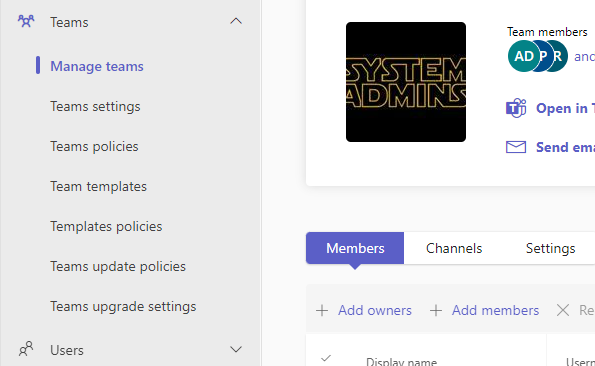Viewport: 595px width, 366px height.
Task: Navigate to Teams upgrade settings
Action: click(x=123, y=306)
